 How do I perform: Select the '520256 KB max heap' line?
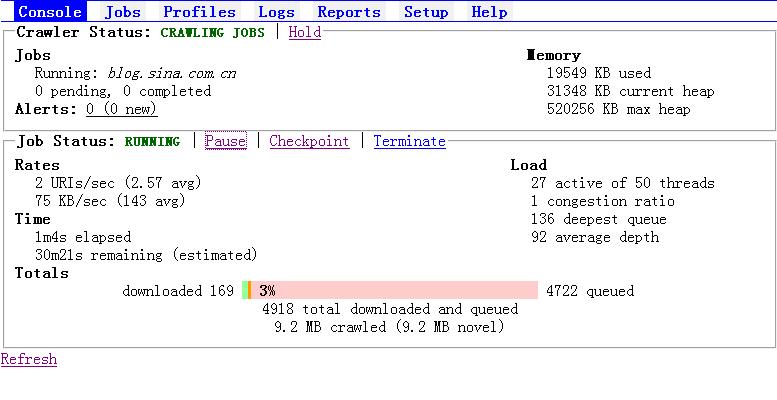(618, 109)
